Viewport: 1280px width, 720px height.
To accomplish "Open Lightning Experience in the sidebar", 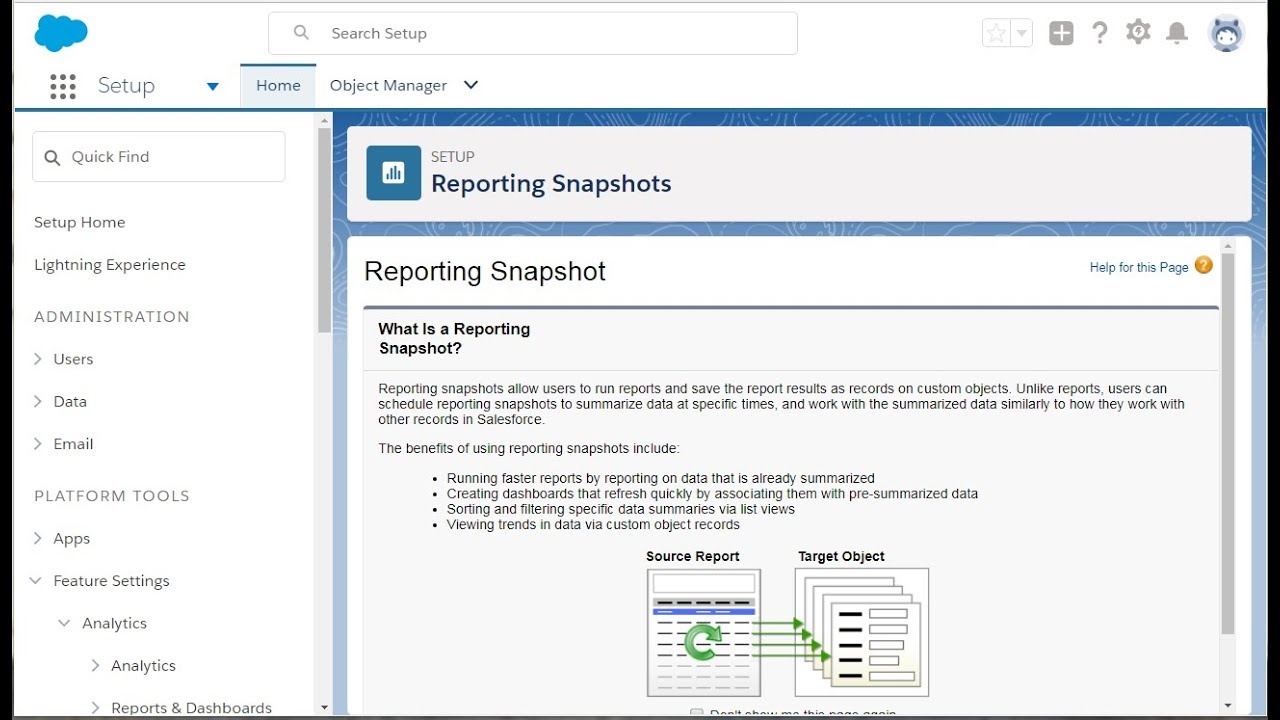I will click(110, 265).
